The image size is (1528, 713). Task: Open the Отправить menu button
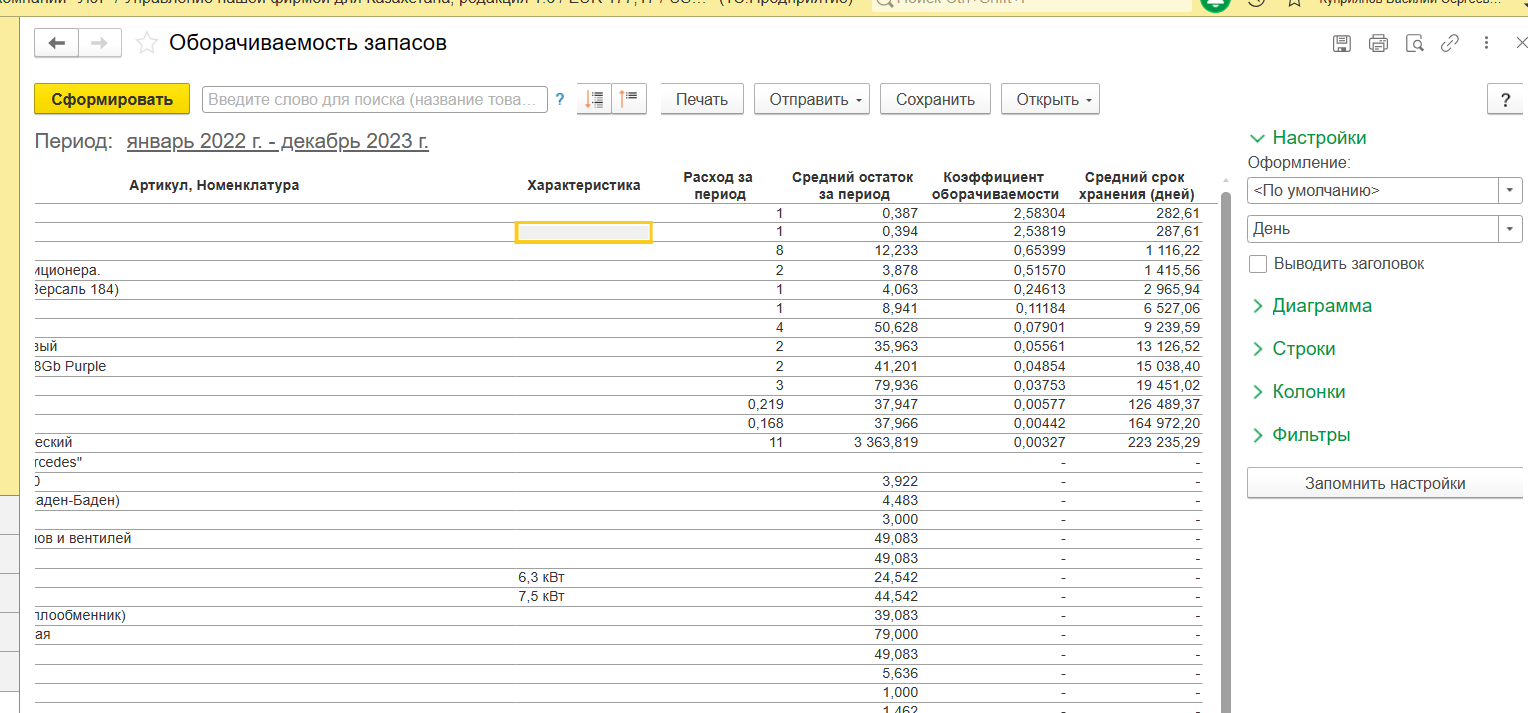[811, 99]
